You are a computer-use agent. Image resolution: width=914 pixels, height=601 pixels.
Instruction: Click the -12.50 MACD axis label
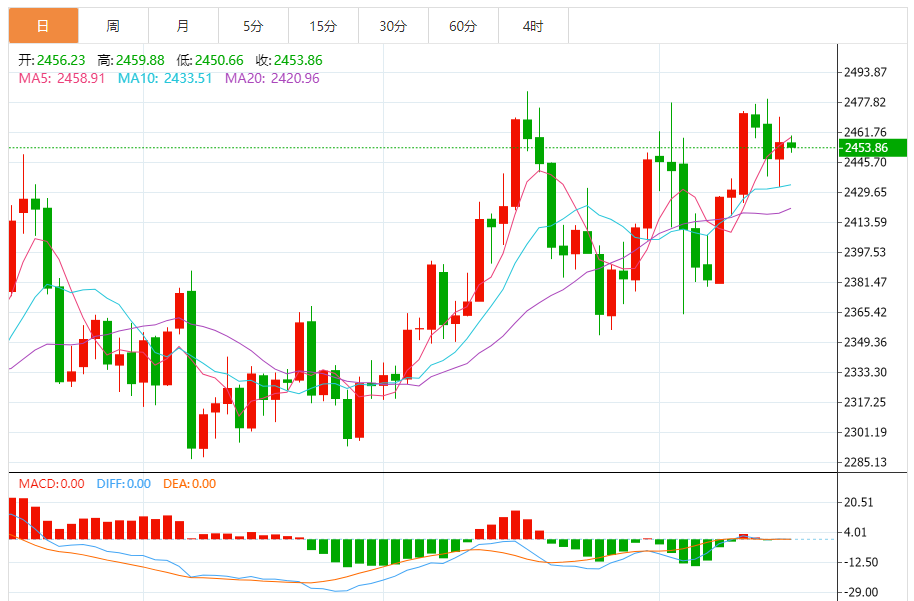tap(861, 563)
